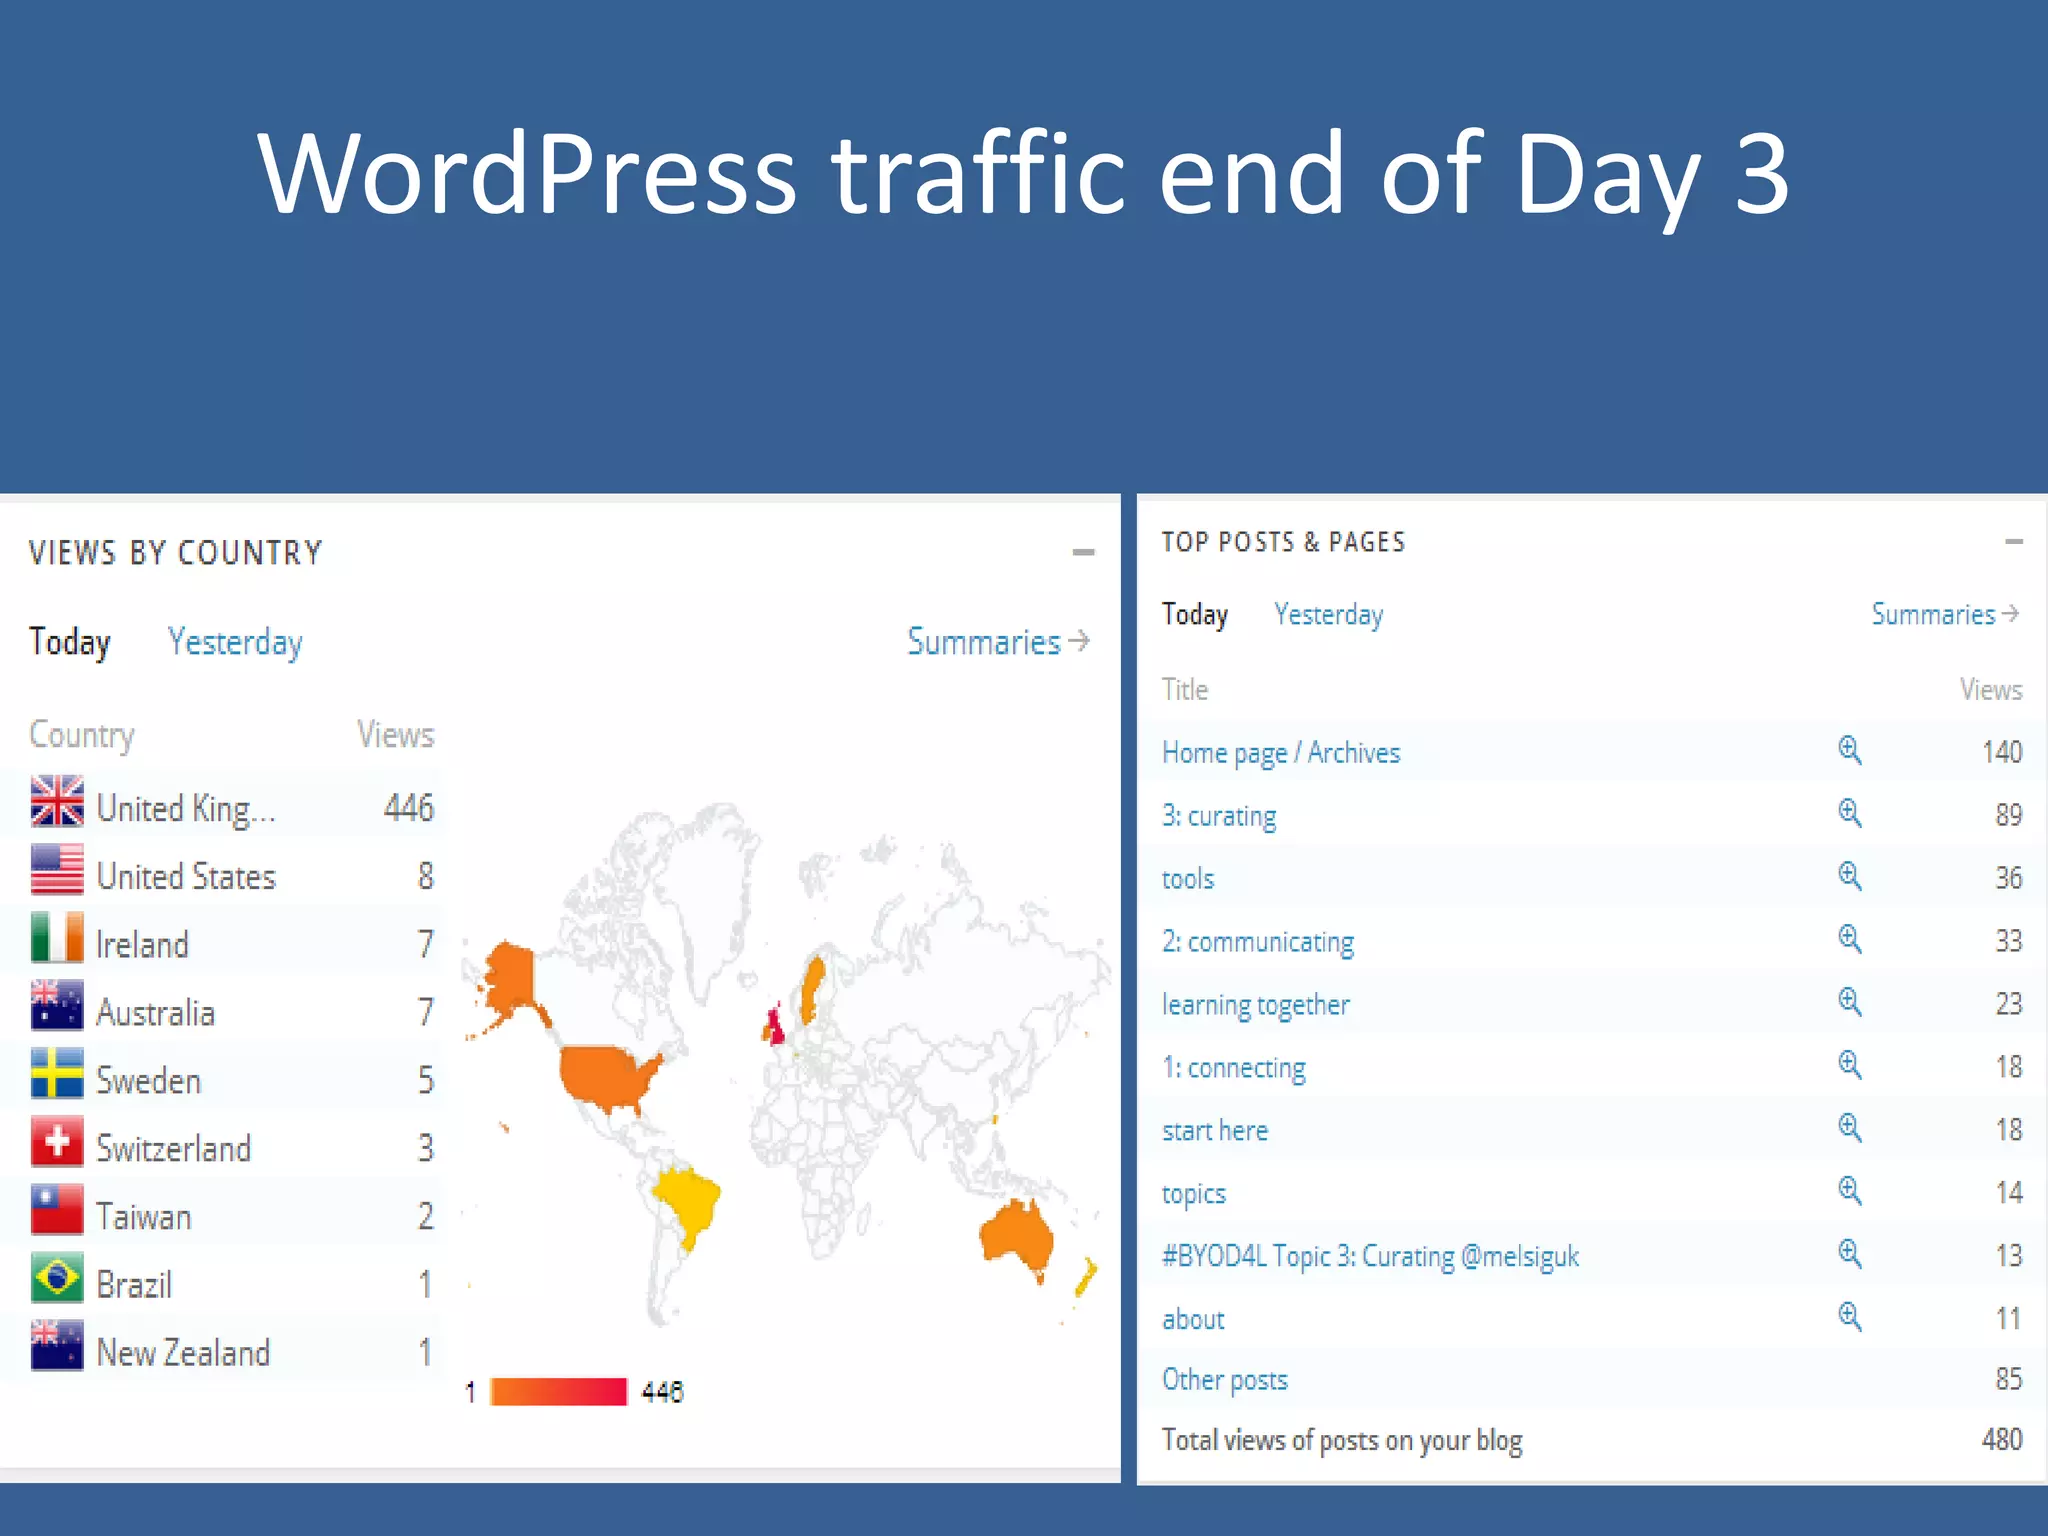Click magnifier icon for Home page / Archives
The width and height of the screenshot is (2048, 1536).
(x=1849, y=750)
